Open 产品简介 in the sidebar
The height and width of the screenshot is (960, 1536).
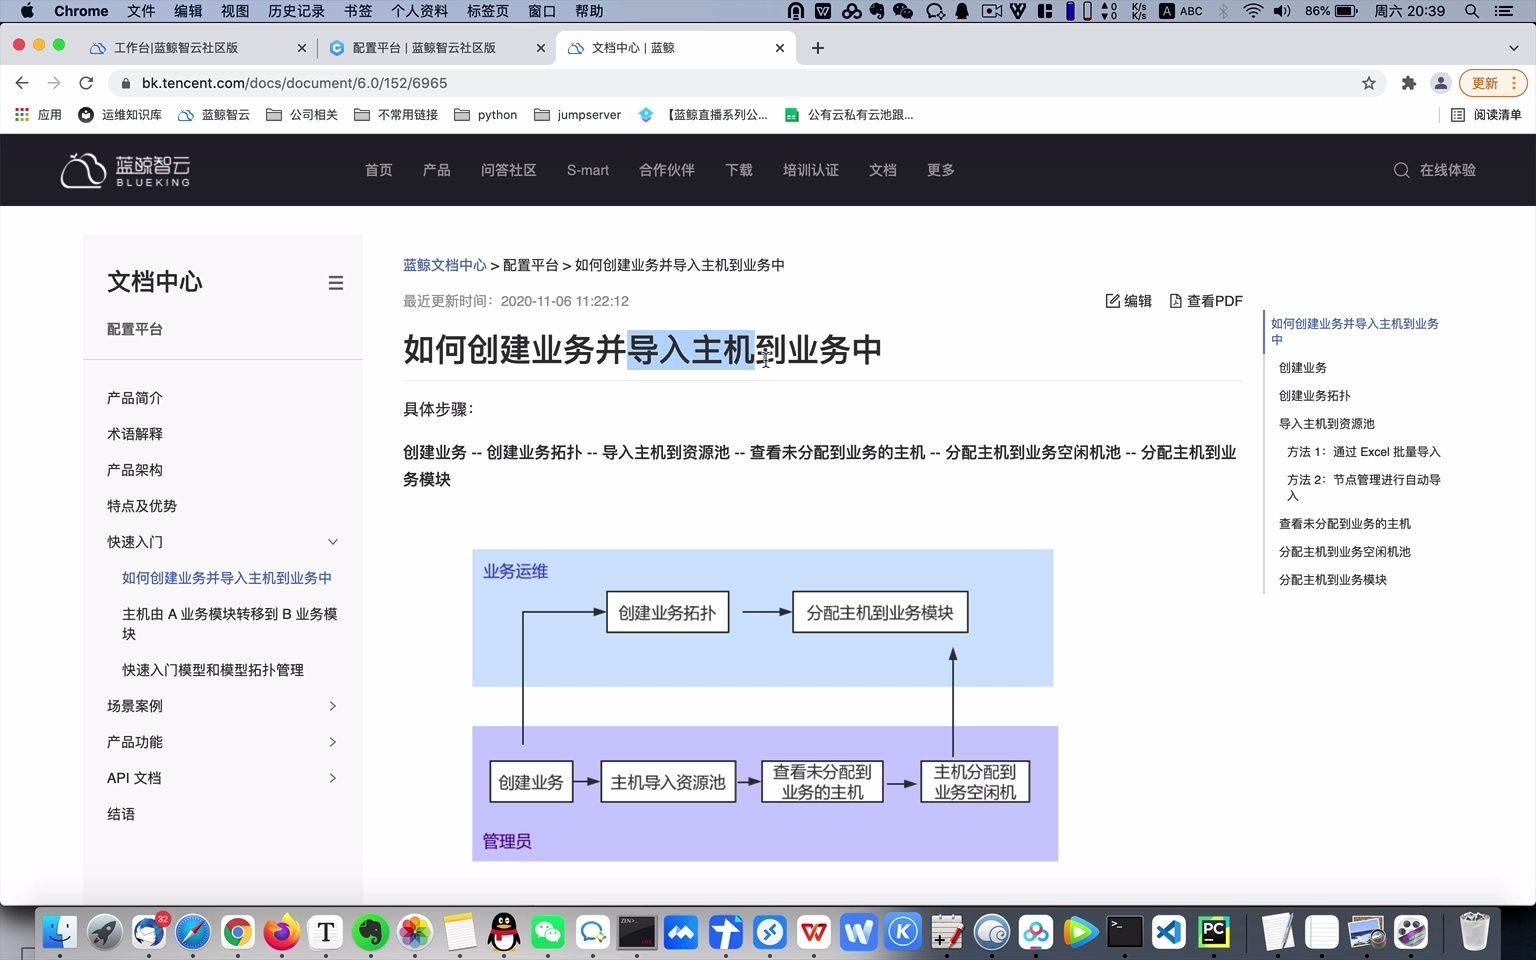point(135,398)
